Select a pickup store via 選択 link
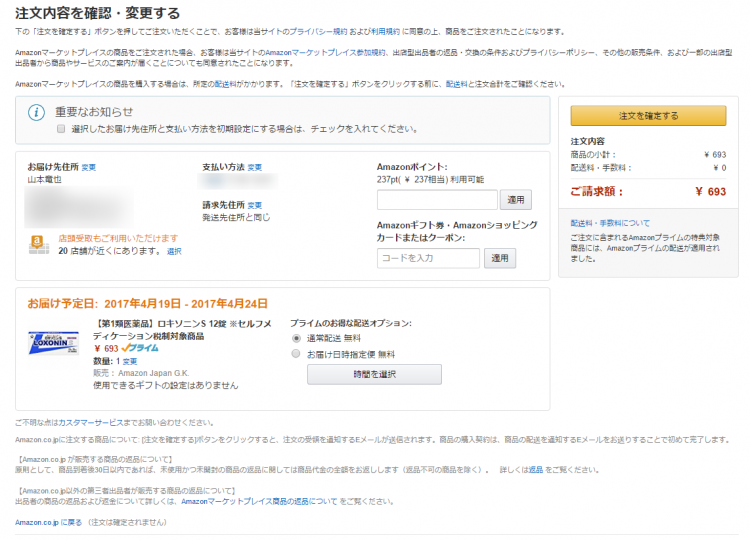750x540 pixels. 174,251
